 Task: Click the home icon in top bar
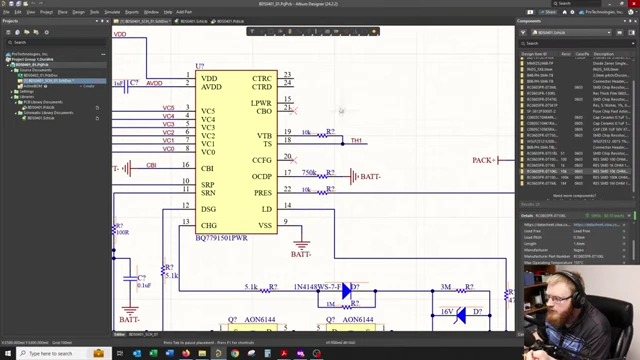pyautogui.click(x=564, y=12)
